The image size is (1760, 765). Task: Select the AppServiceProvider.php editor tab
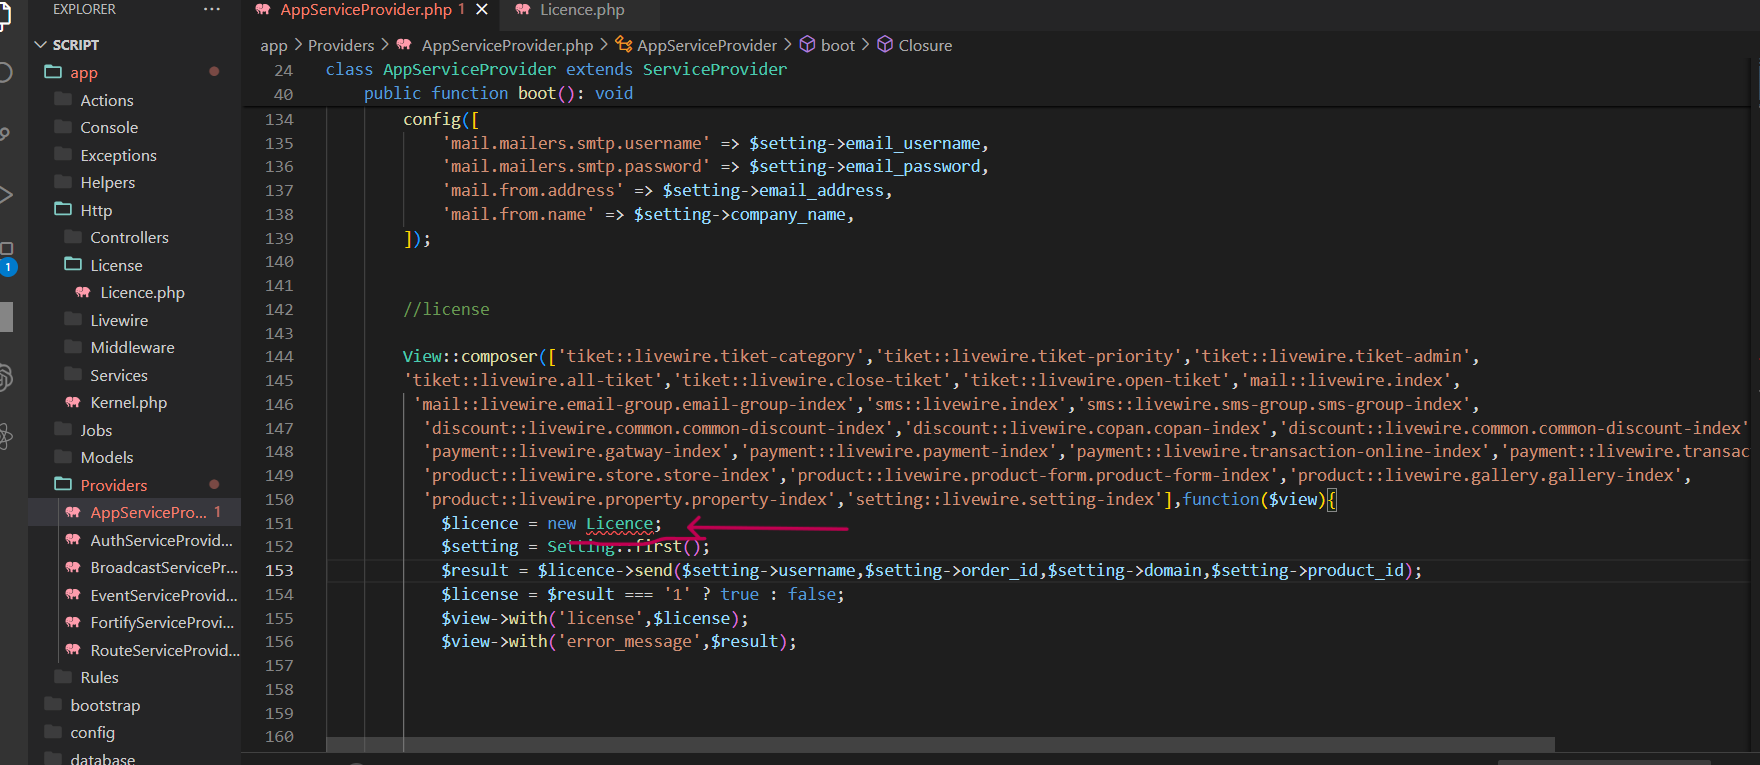click(366, 10)
